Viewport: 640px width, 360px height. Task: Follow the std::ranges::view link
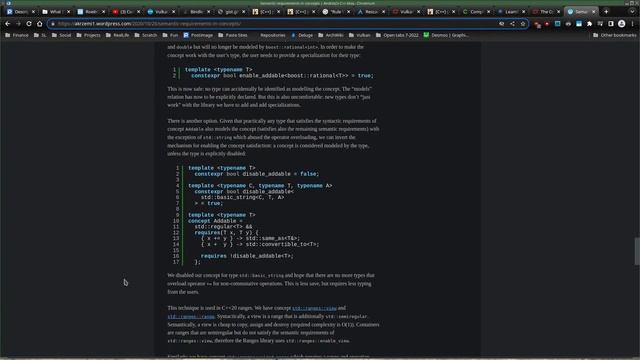314,308
